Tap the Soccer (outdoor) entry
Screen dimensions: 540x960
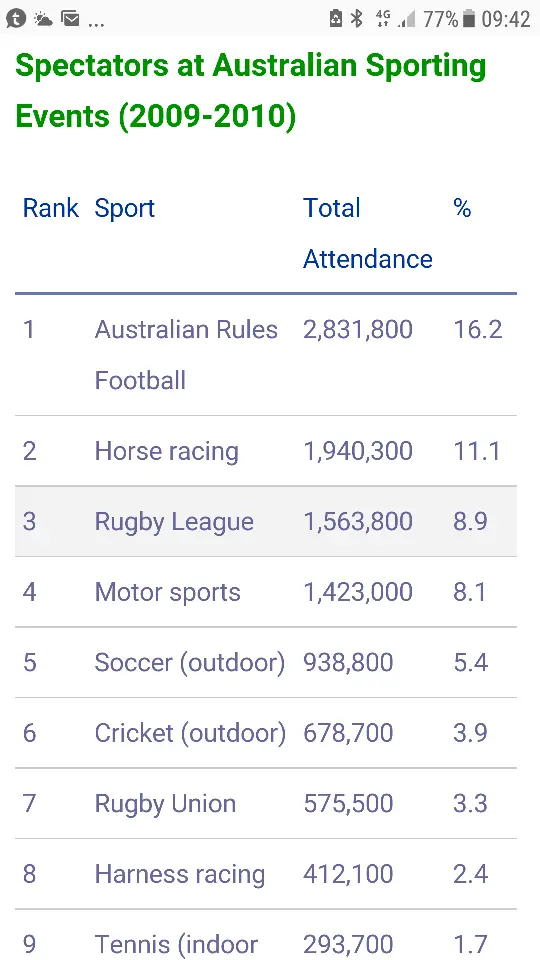190,663
